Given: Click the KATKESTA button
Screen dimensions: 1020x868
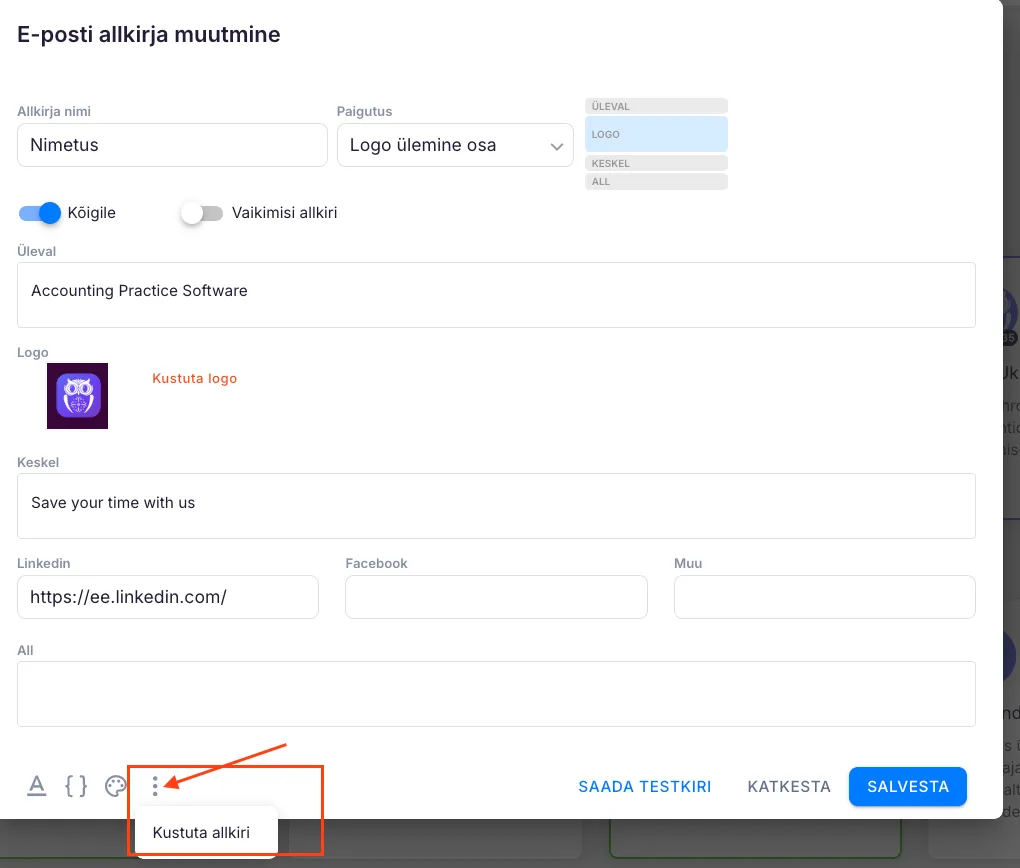Looking at the screenshot, I should coord(789,786).
